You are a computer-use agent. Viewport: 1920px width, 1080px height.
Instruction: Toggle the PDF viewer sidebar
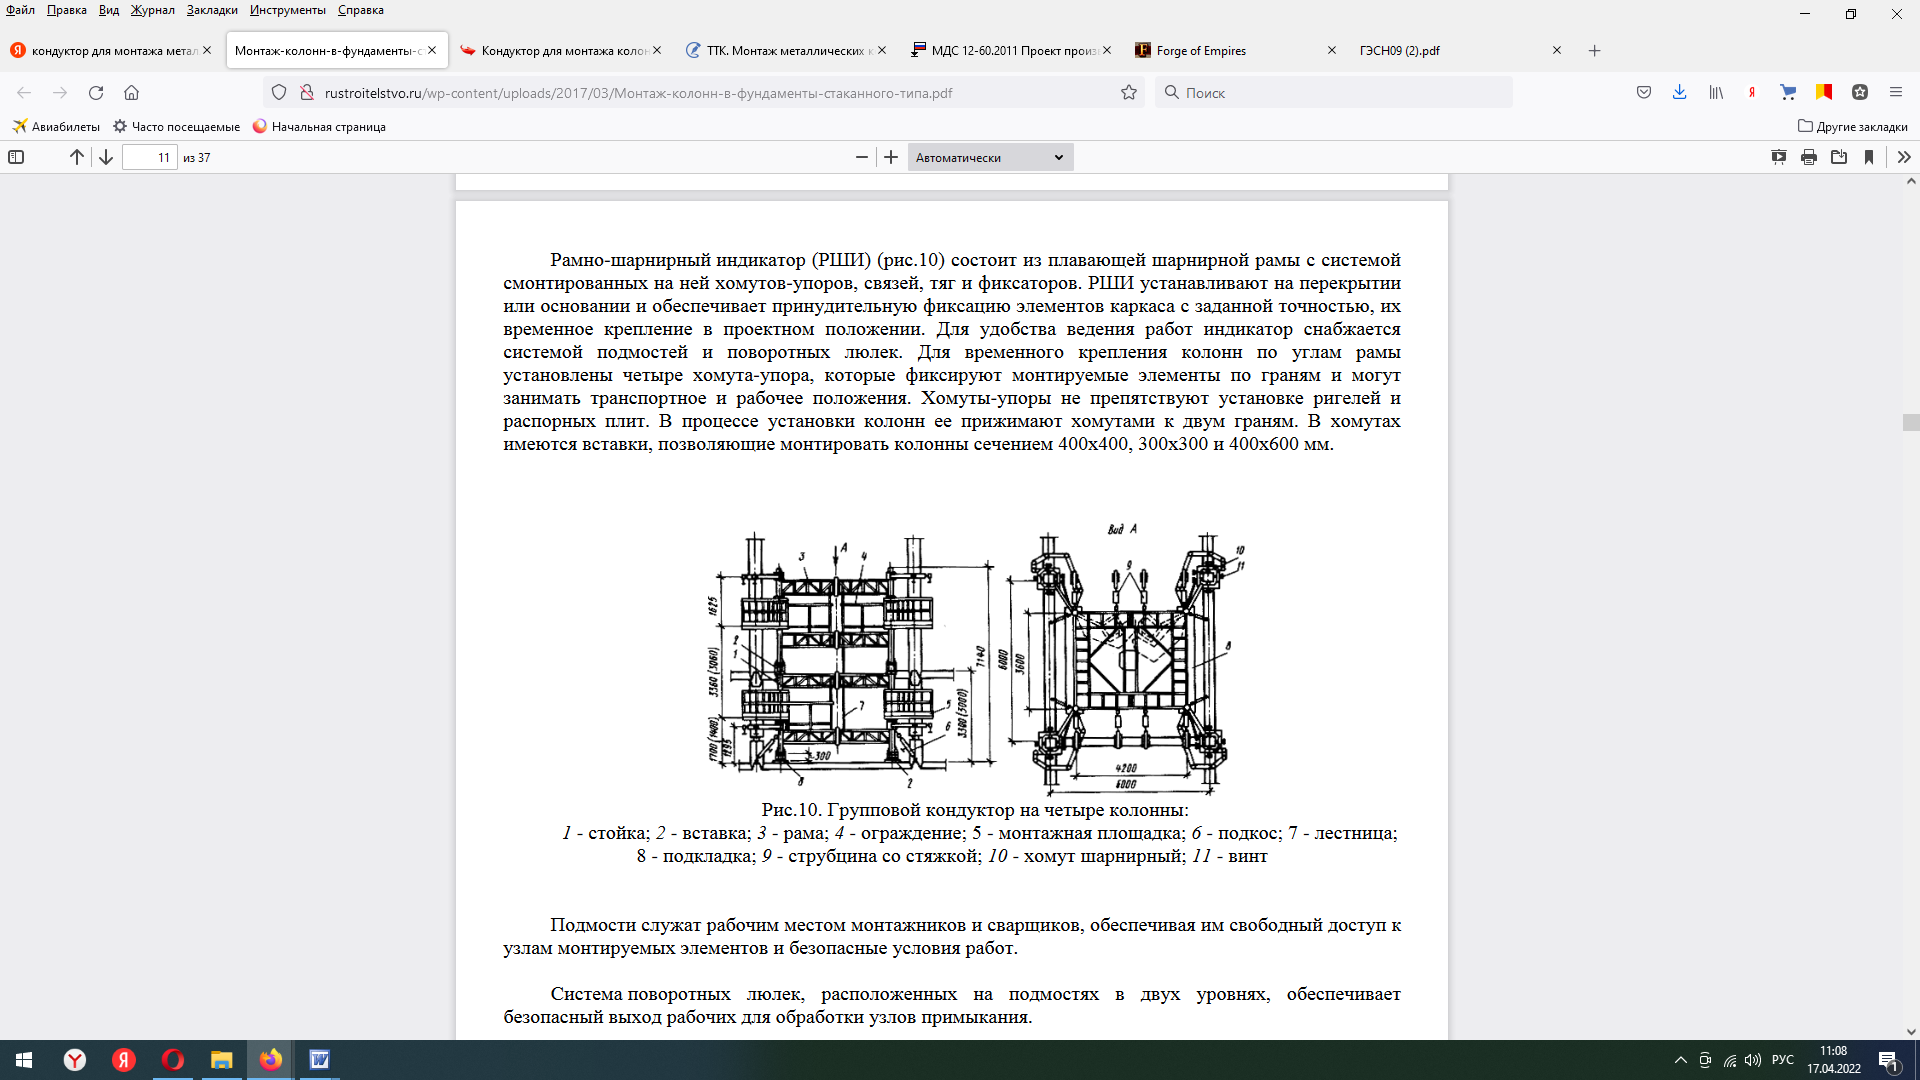(x=16, y=157)
